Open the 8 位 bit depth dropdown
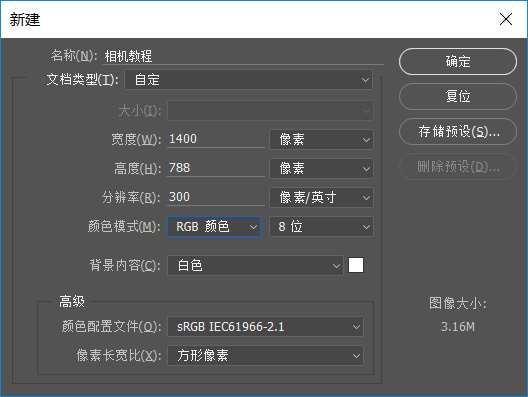Screen dimensions: 528x397 point(322,227)
